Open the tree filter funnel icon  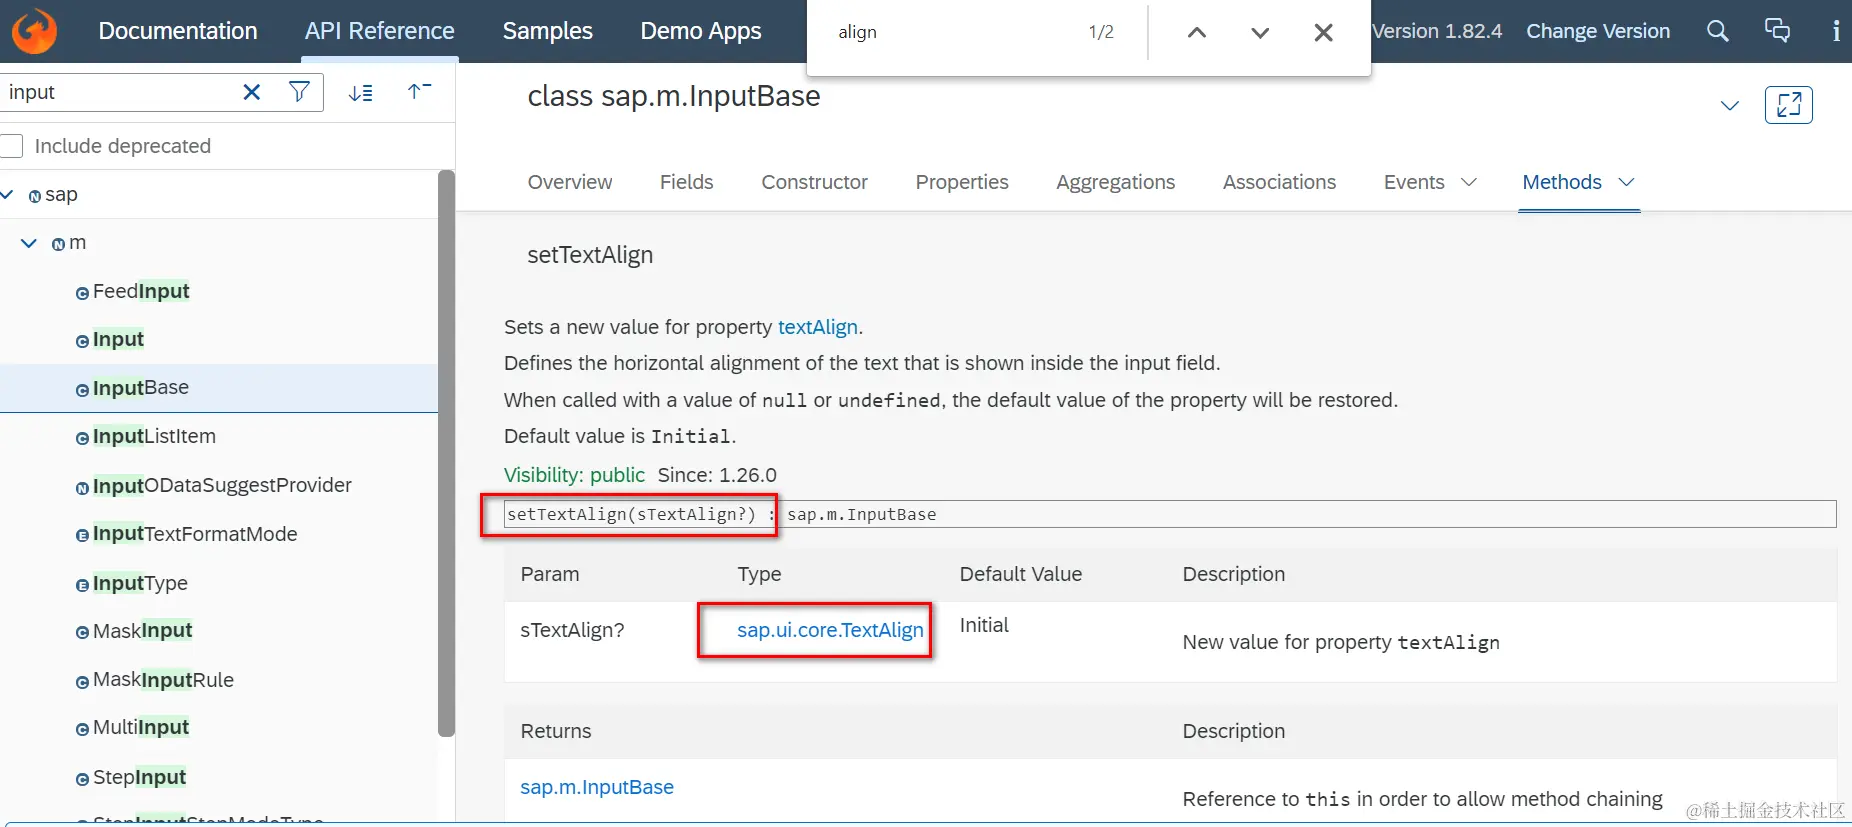point(298,92)
